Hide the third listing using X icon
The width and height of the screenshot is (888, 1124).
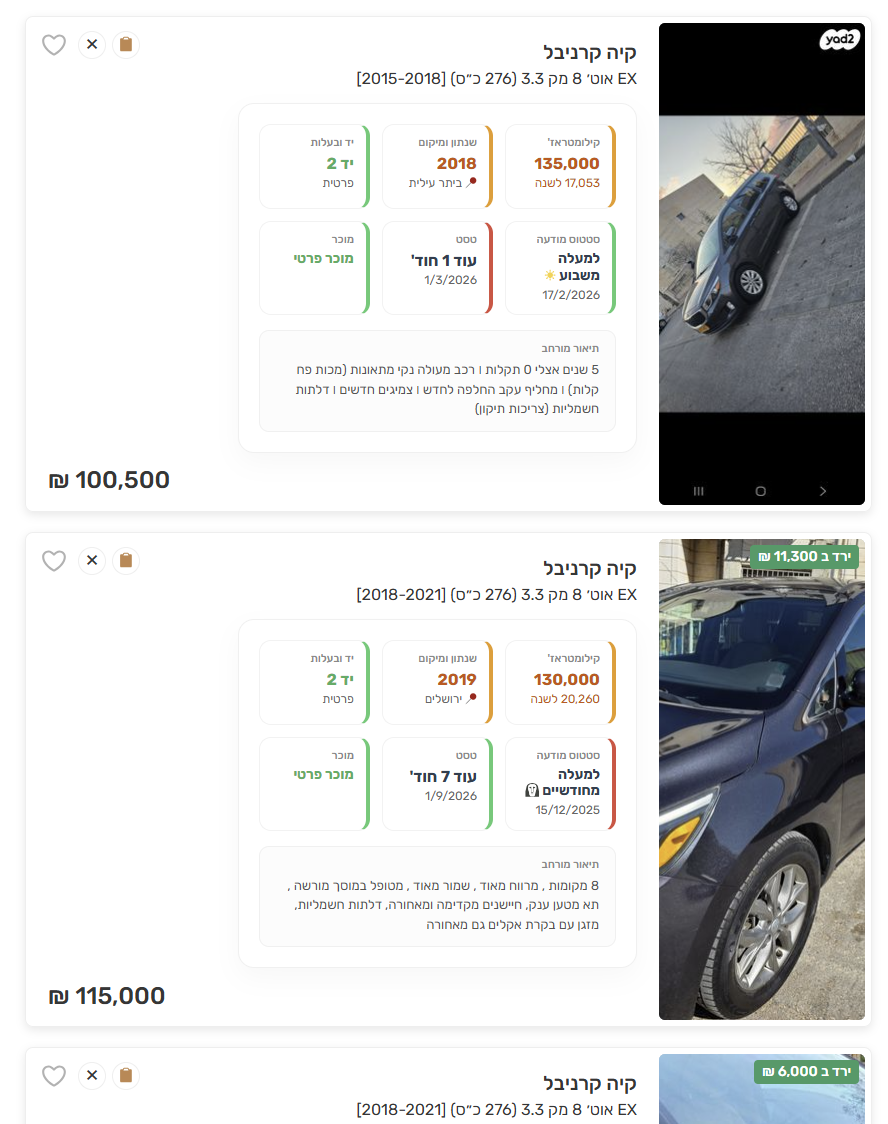pyautogui.click(x=92, y=1076)
